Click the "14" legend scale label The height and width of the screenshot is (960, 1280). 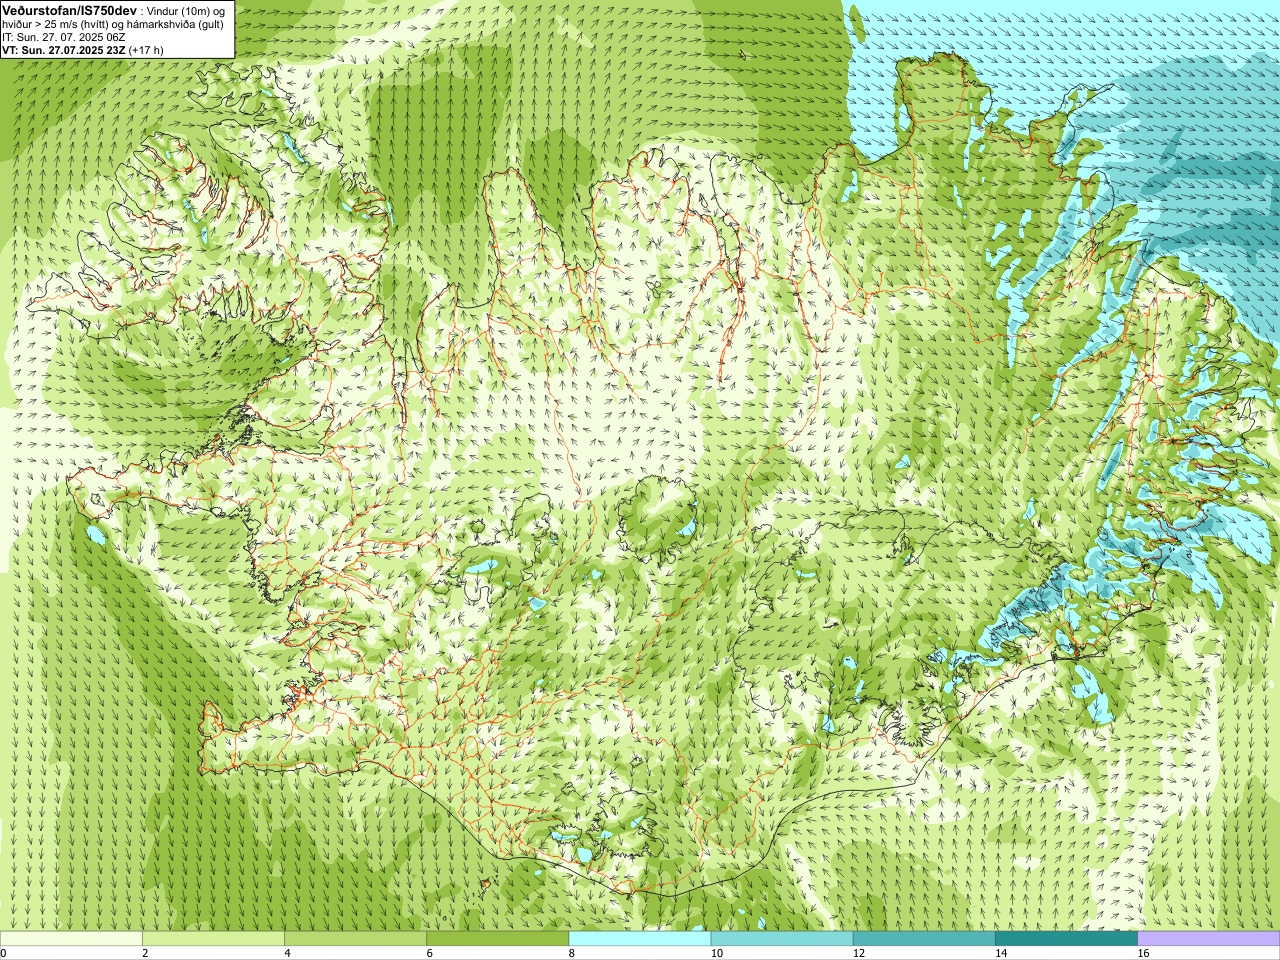click(x=1001, y=953)
